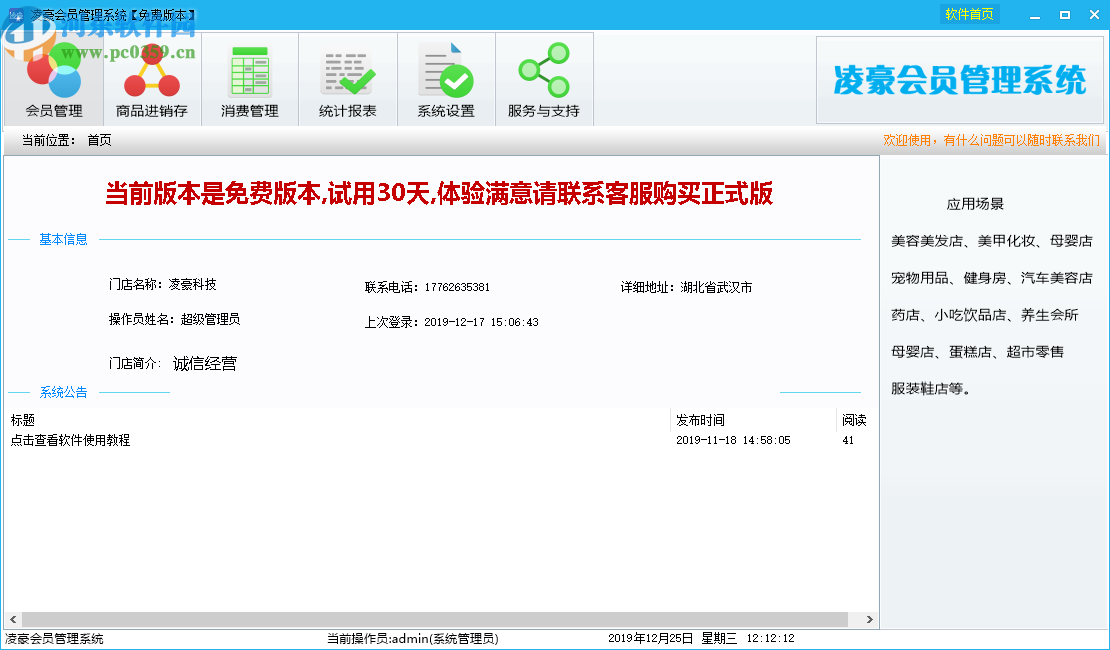点击公告的发布时间列表头
1110x650 pixels.
point(701,419)
